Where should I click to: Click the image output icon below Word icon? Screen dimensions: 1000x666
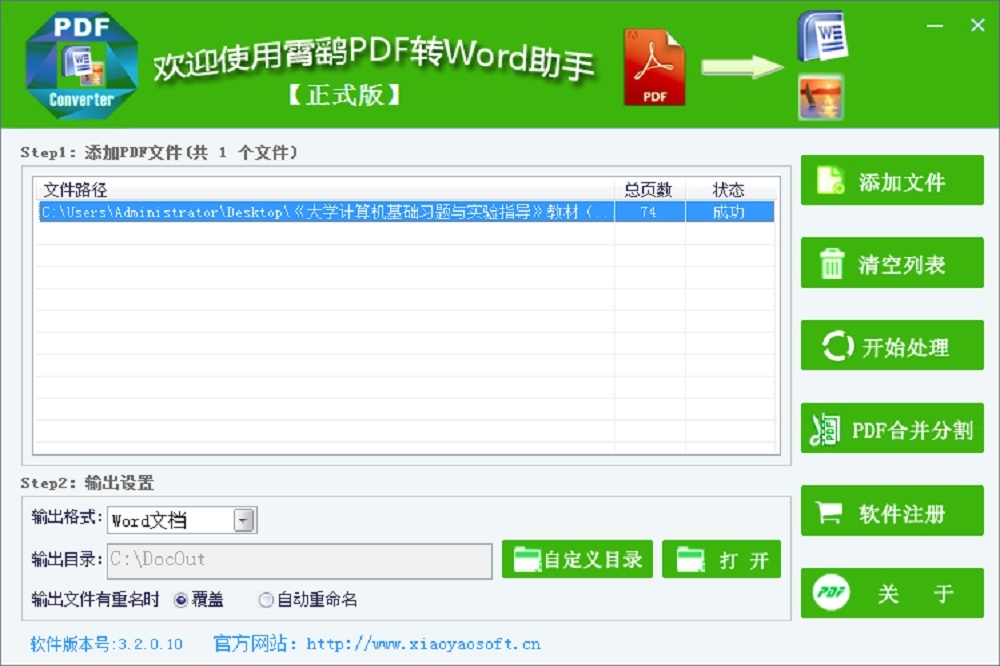[x=821, y=97]
